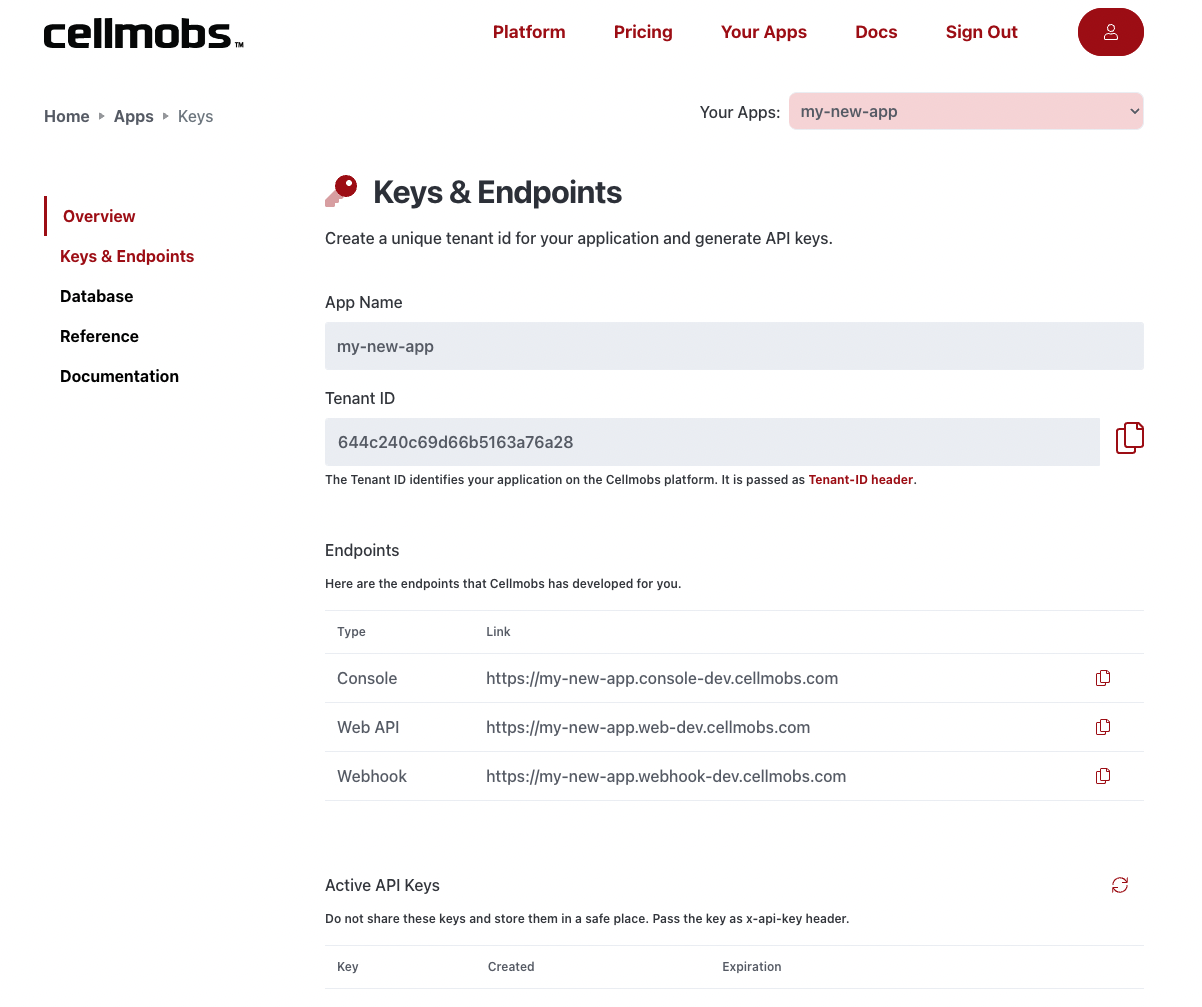Select Overview in the sidebar

99,216
